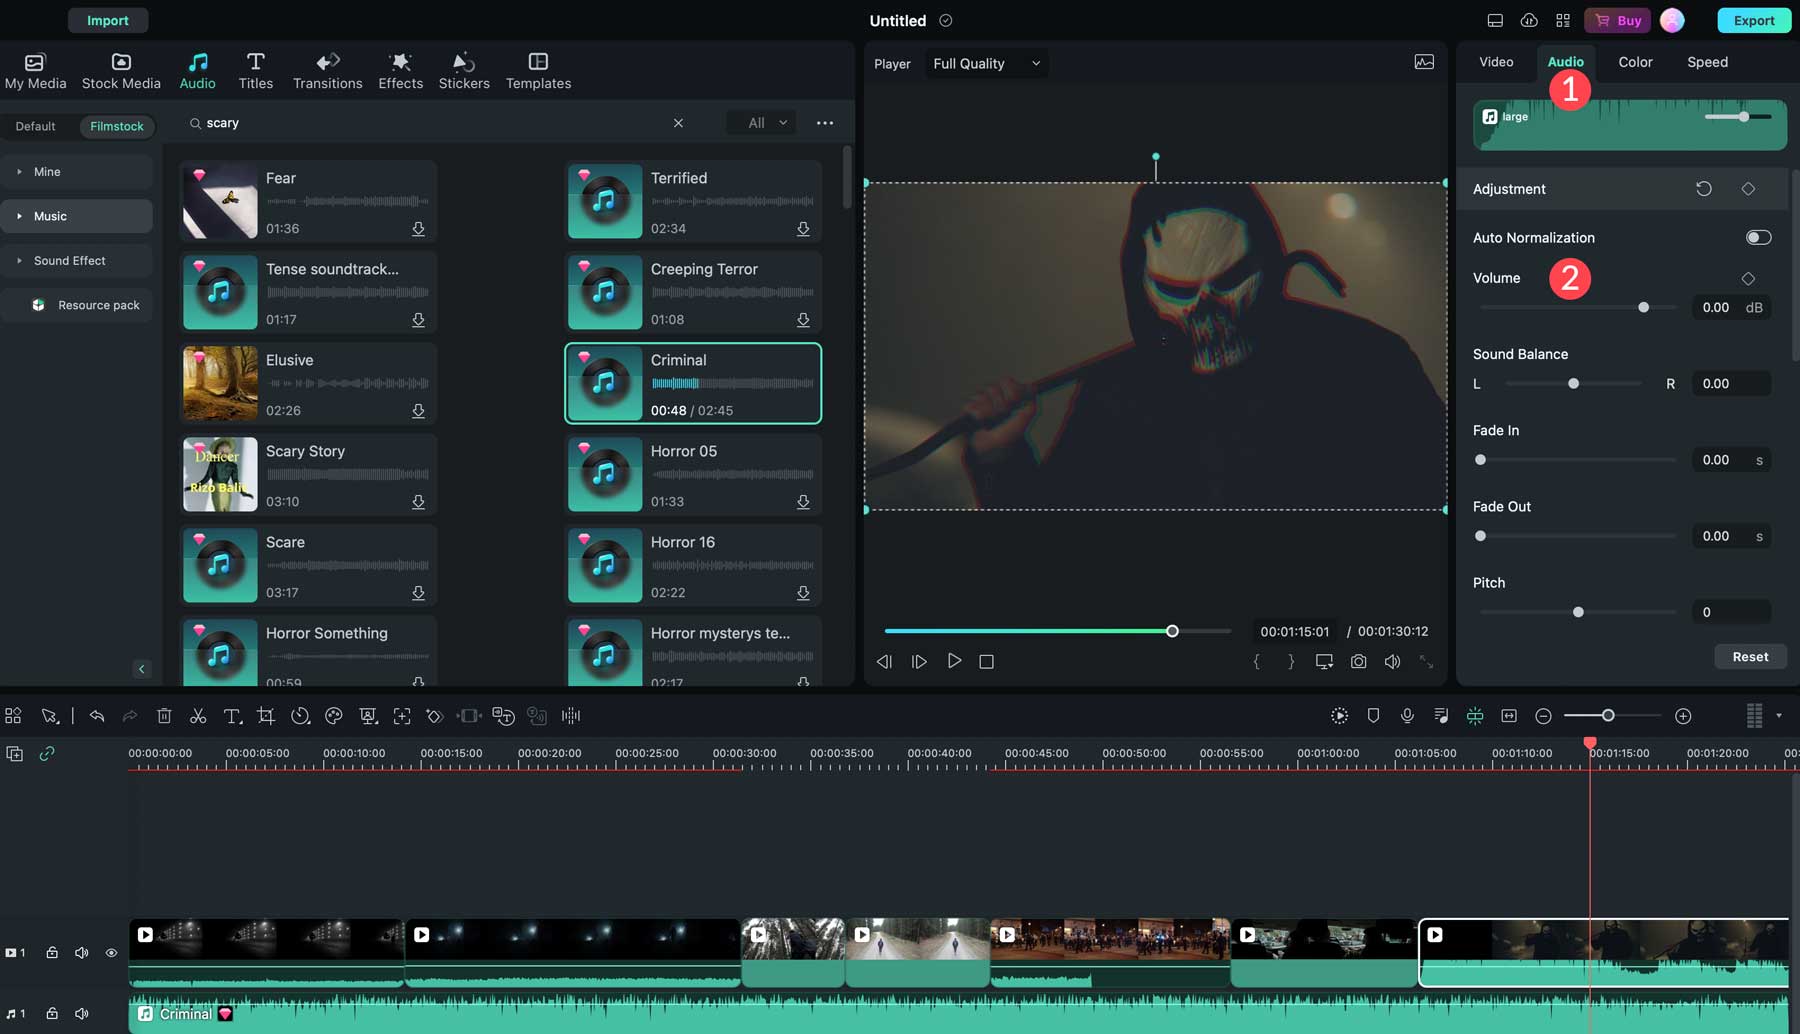
Task: Open the Full Quality playback dropdown
Action: 985,63
